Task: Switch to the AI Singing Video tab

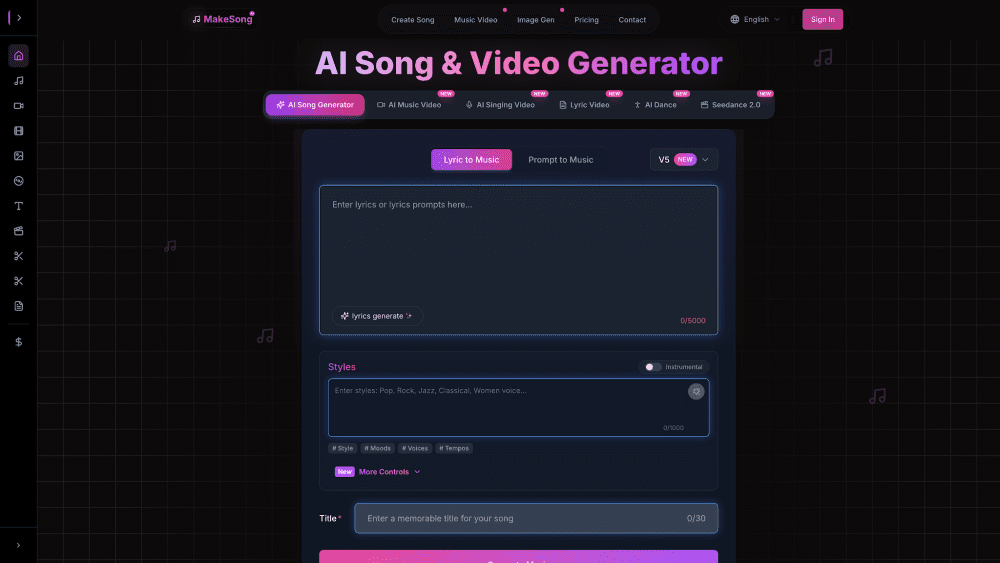Action: coord(500,105)
